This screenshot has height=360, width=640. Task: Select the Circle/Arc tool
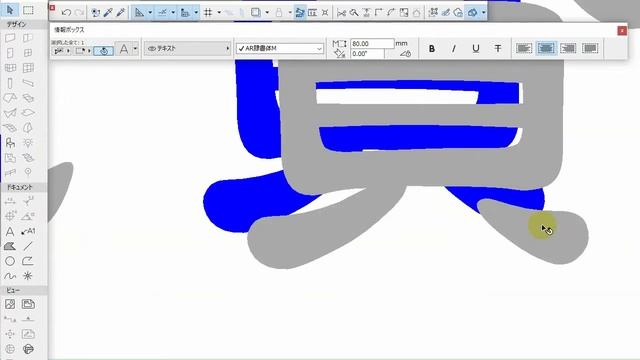tap(10, 261)
